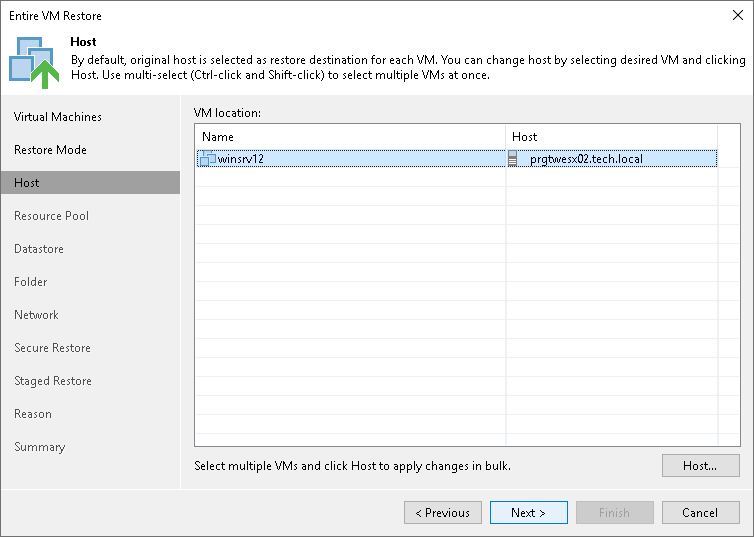Jump to the Network step
The height and width of the screenshot is (537, 754).
point(37,315)
